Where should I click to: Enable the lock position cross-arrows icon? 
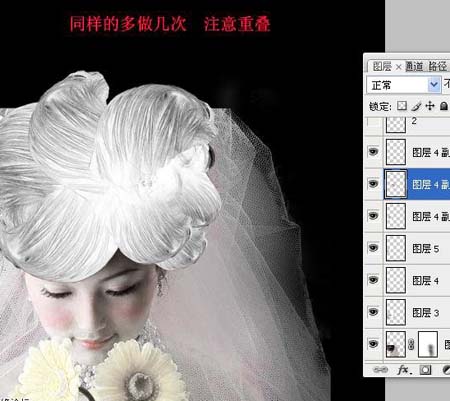[x=430, y=106]
